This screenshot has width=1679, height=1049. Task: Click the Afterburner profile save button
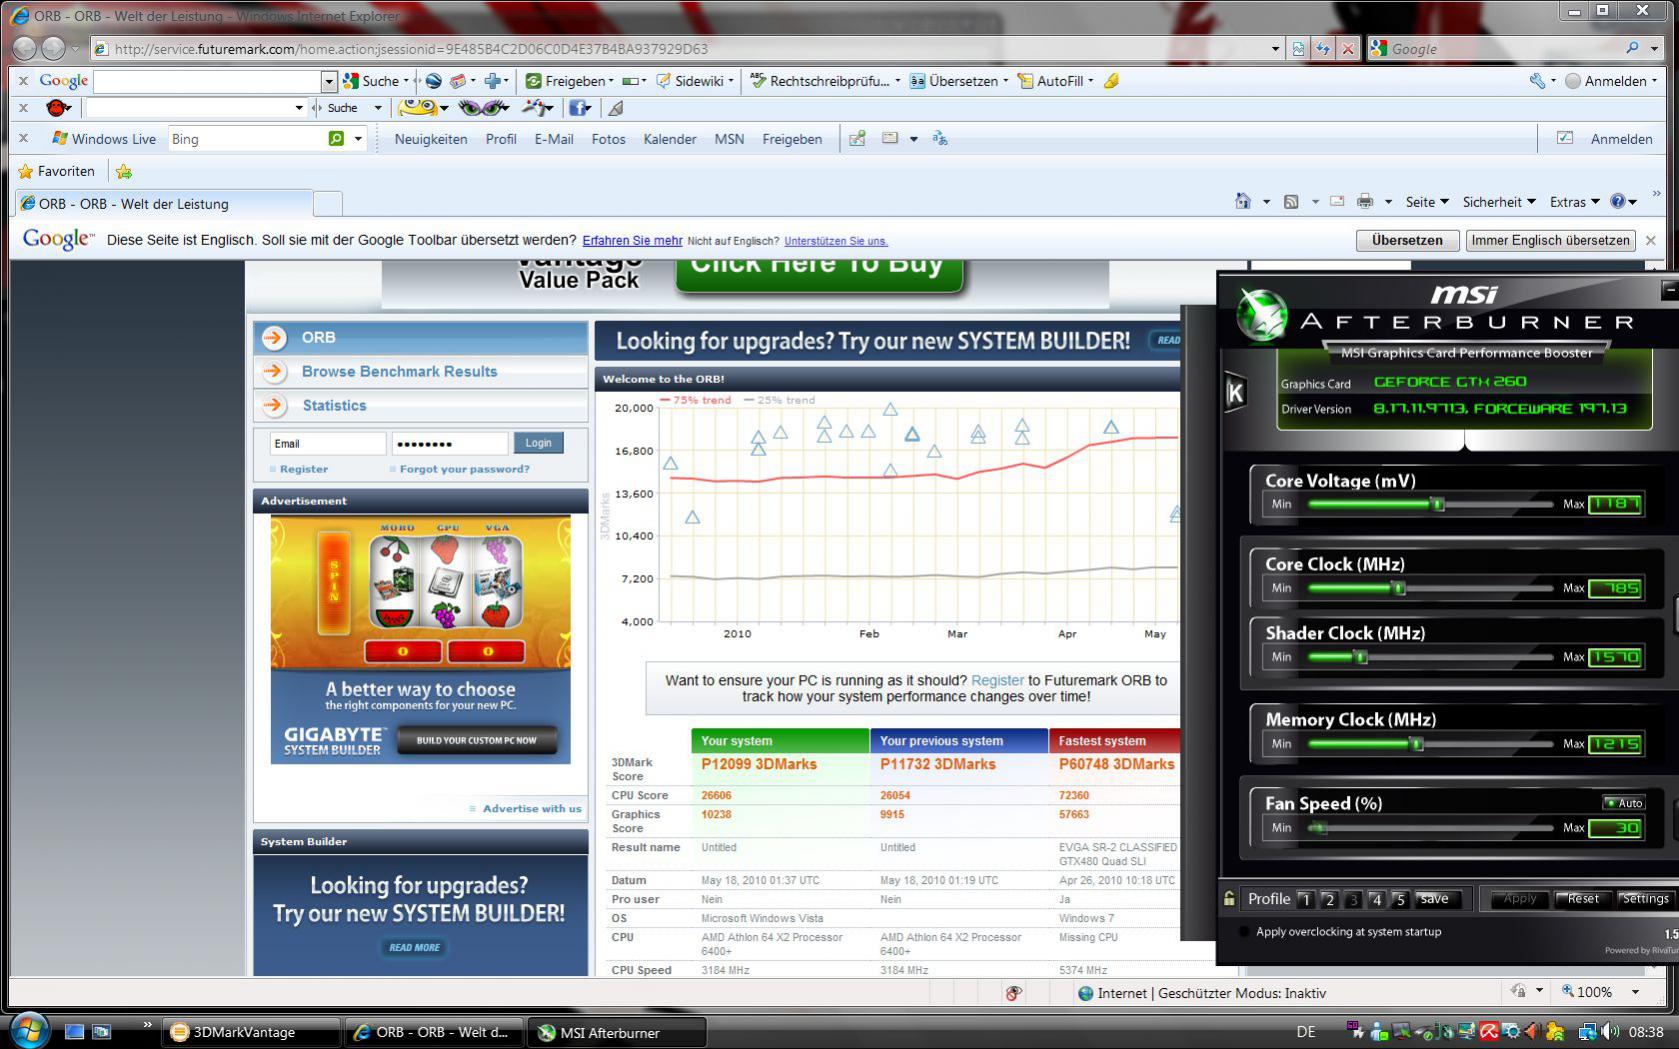click(1435, 899)
